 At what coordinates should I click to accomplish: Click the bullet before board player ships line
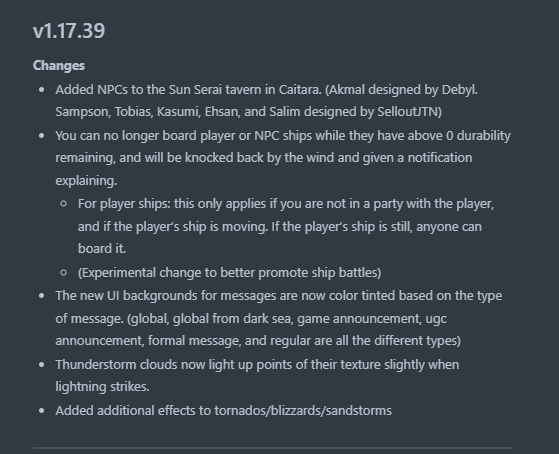[x=42, y=136]
